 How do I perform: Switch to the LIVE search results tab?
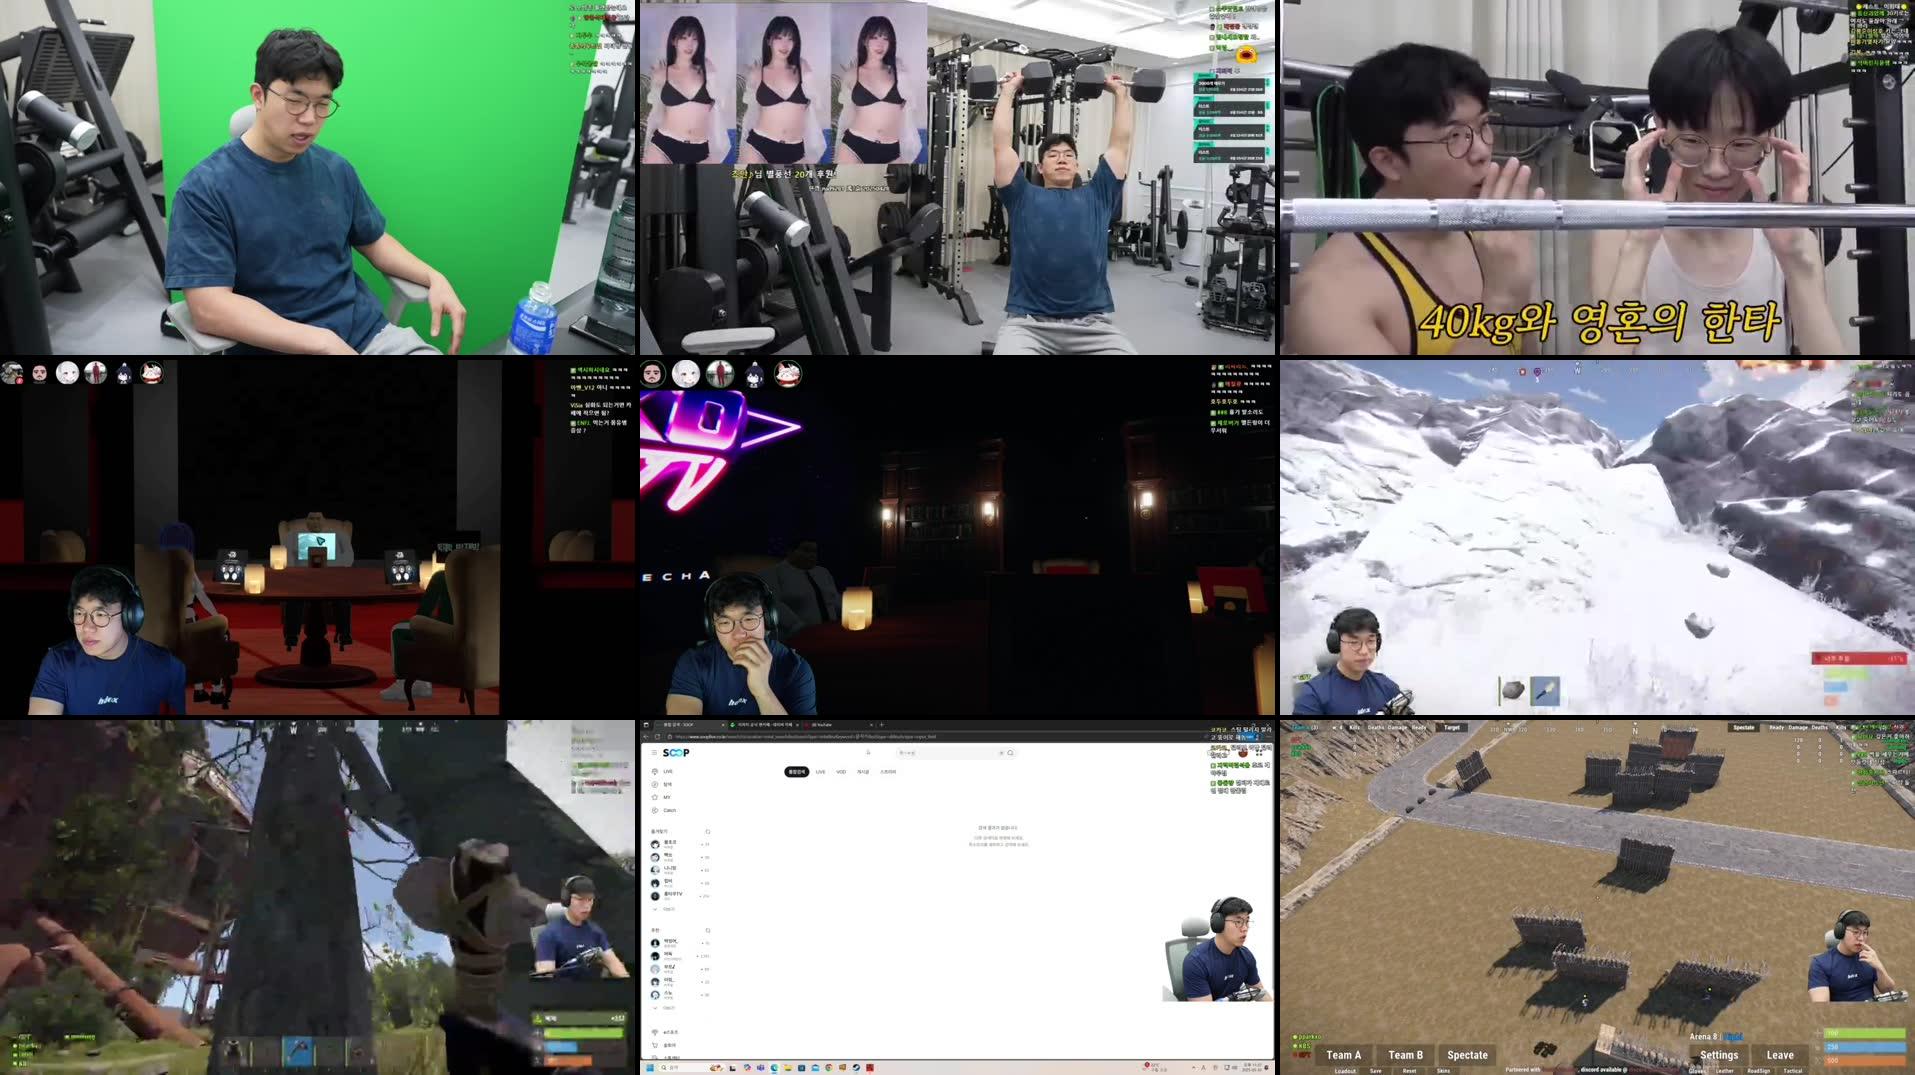pyautogui.click(x=820, y=772)
